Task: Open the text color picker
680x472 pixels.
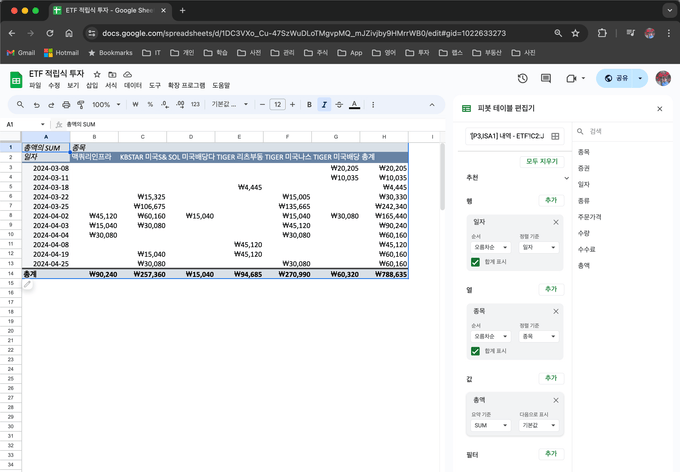Action: (x=354, y=105)
